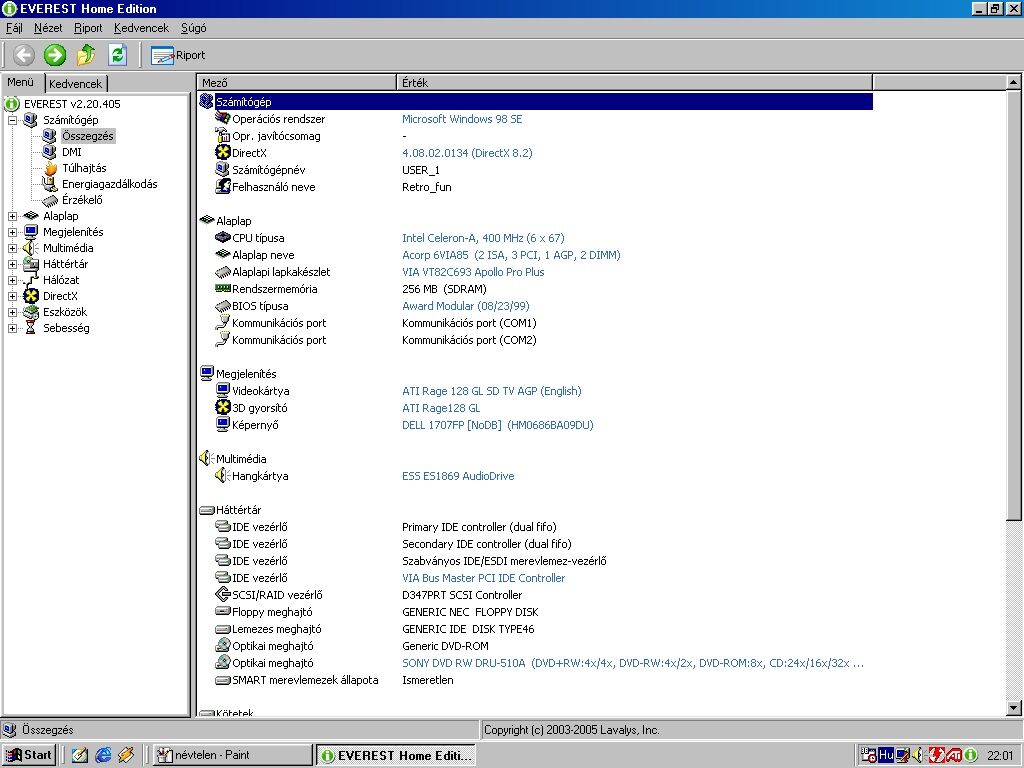Image resolution: width=1024 pixels, height=768 pixels.
Task: Launch Internet Explorer from quick launch
Action: tap(103, 754)
